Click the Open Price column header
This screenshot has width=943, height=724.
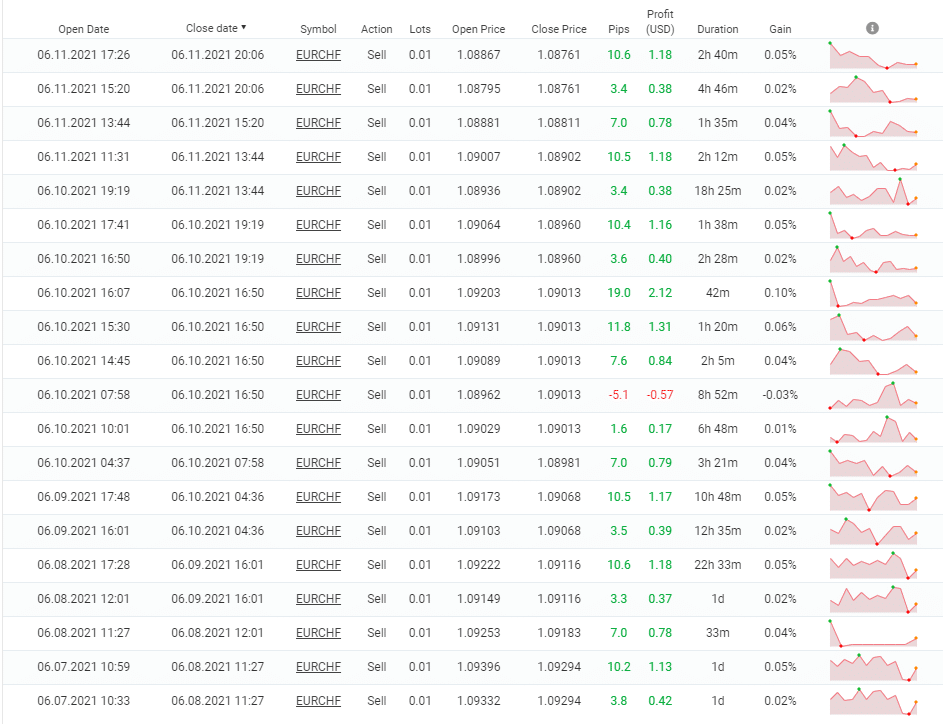pyautogui.click(x=478, y=29)
